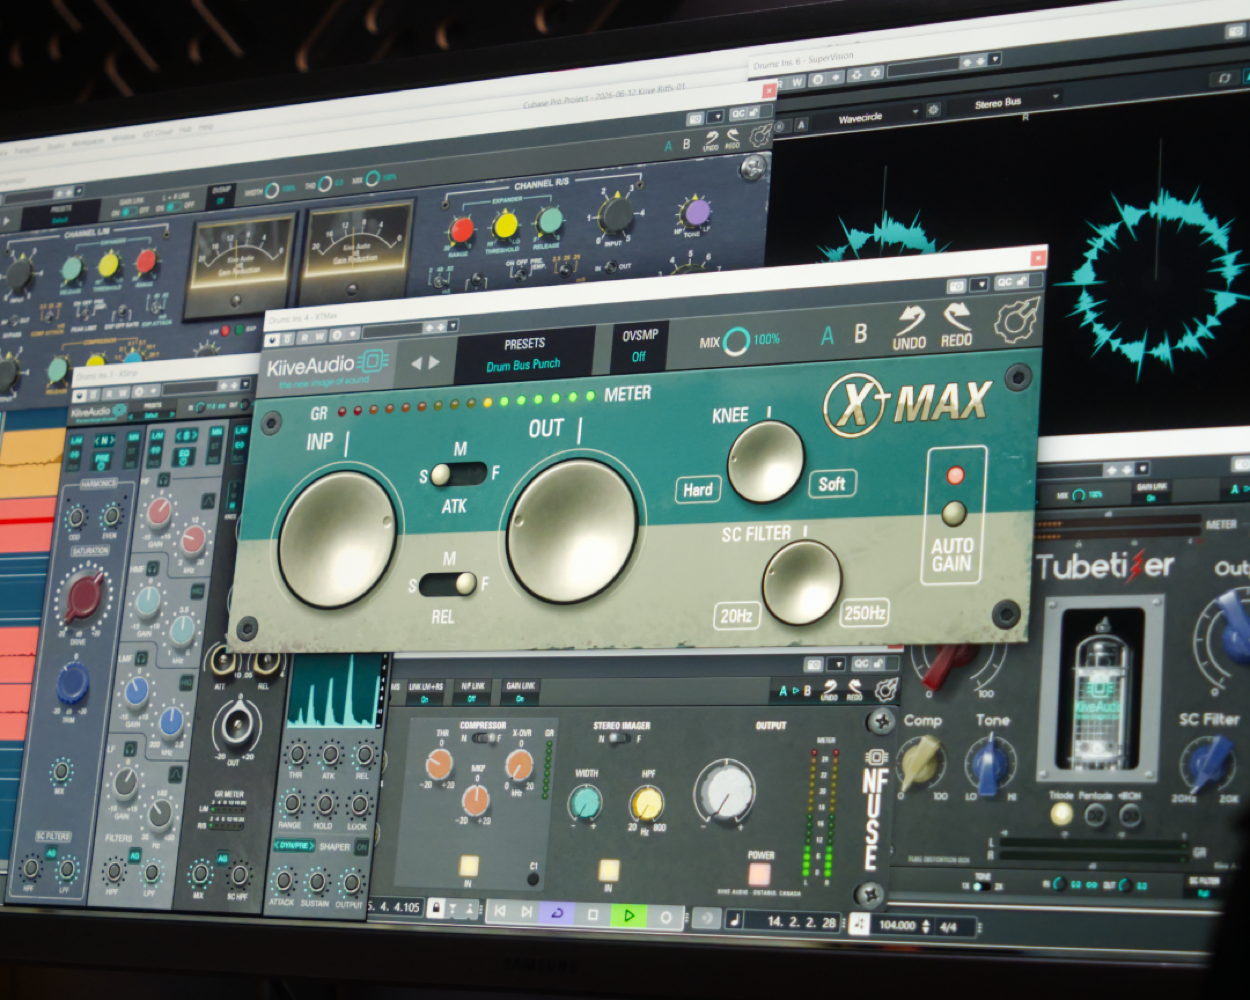Click Go to Project Start transport button
Image resolution: width=1250 pixels, height=1000 pixels.
pyautogui.click(x=499, y=911)
